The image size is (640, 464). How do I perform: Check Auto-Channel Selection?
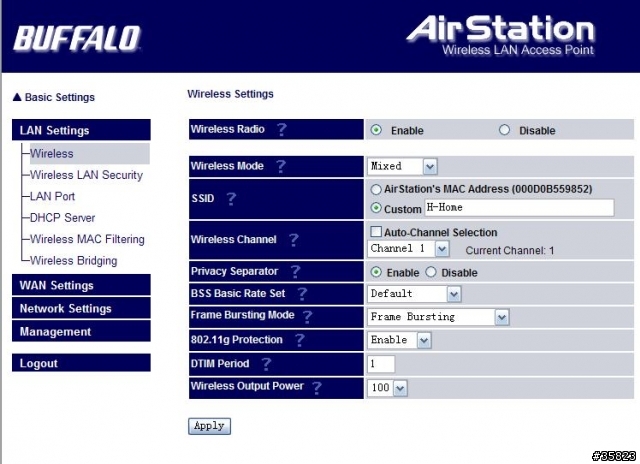[x=376, y=232]
